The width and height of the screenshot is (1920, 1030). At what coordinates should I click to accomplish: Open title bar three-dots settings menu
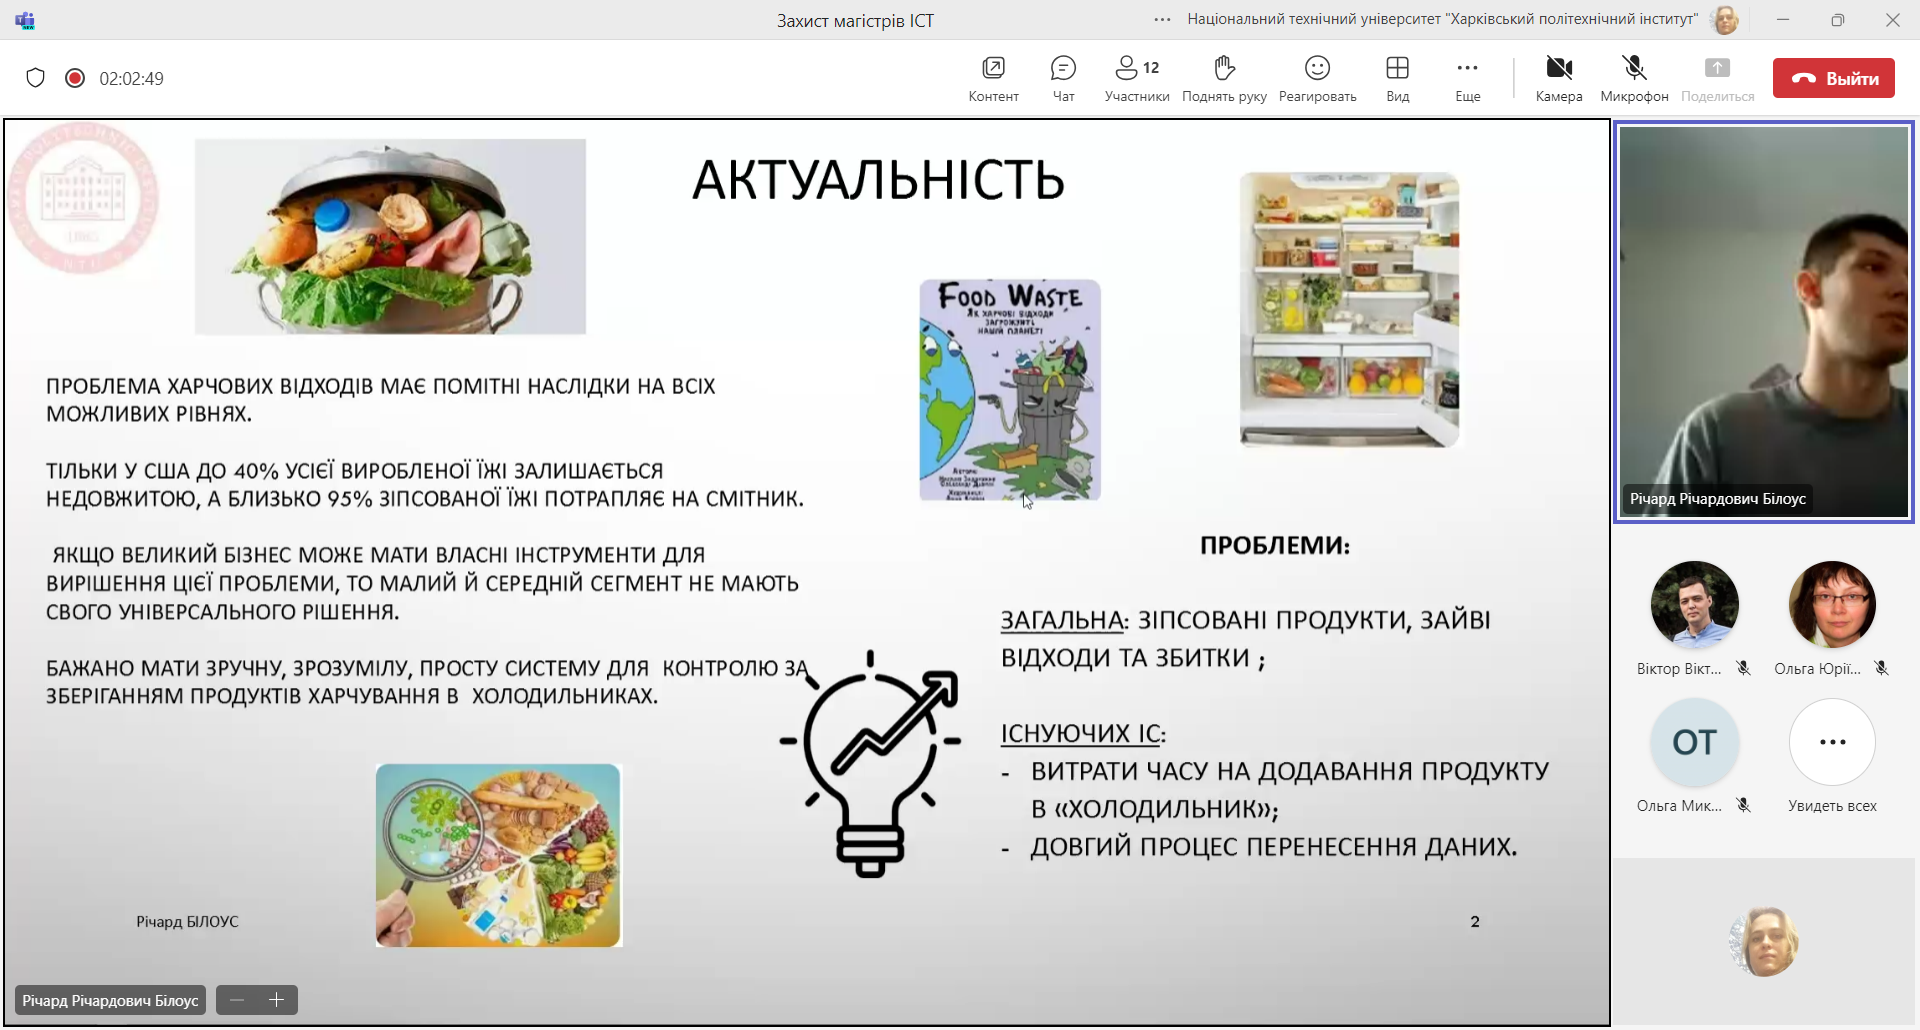(x=1162, y=20)
